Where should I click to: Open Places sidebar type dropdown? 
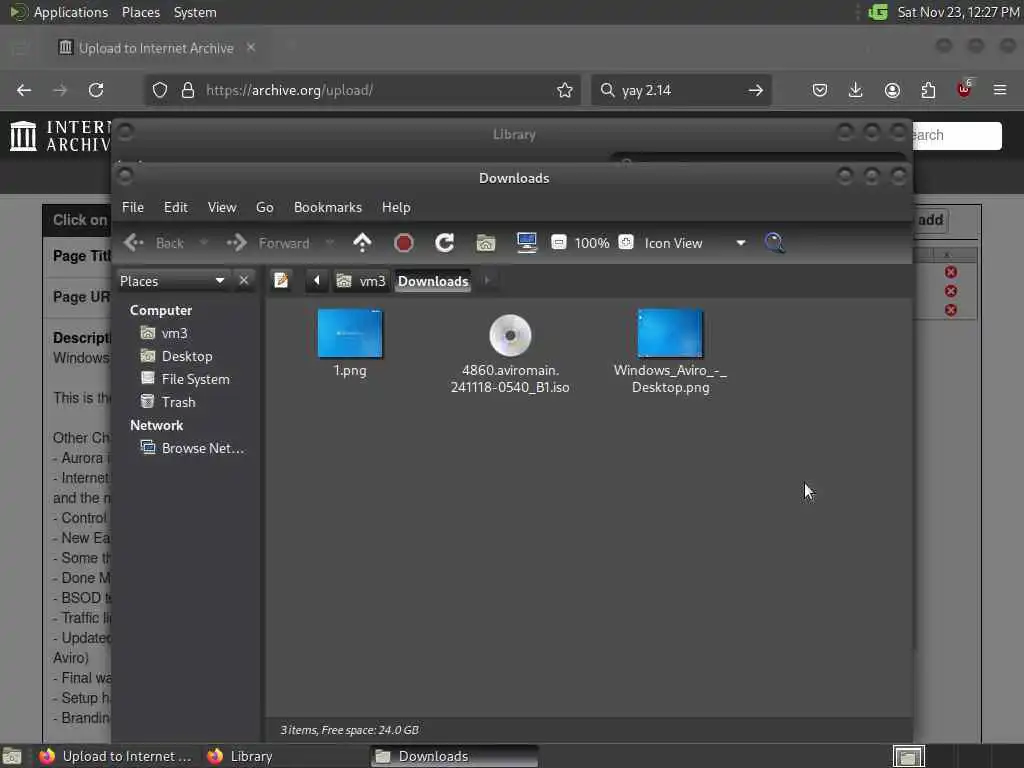[x=172, y=281]
